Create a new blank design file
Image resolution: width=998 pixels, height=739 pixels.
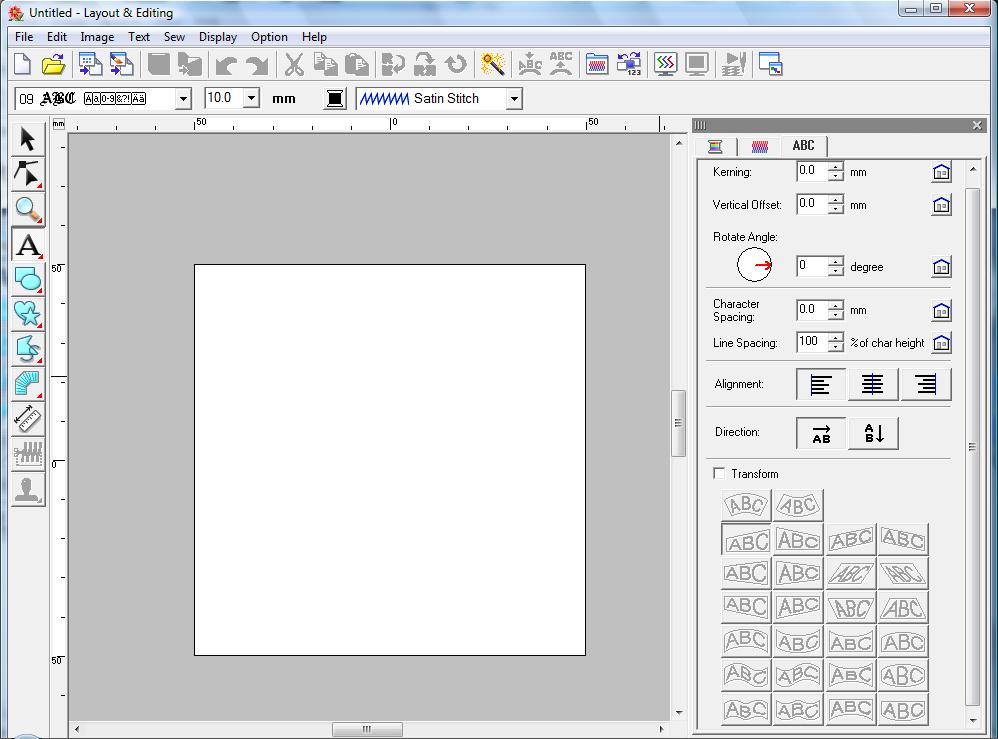pos(23,64)
